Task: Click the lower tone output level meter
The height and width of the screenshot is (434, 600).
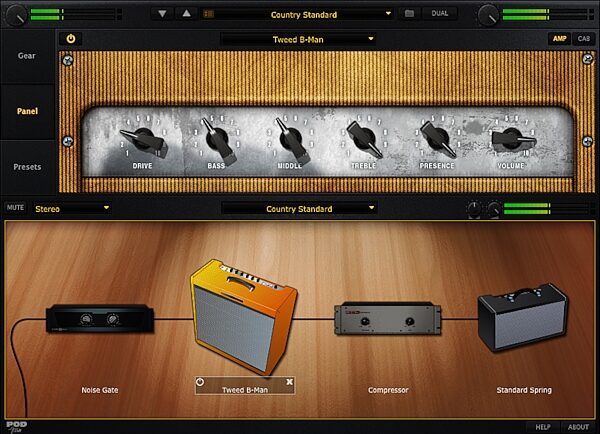Action: point(549,209)
